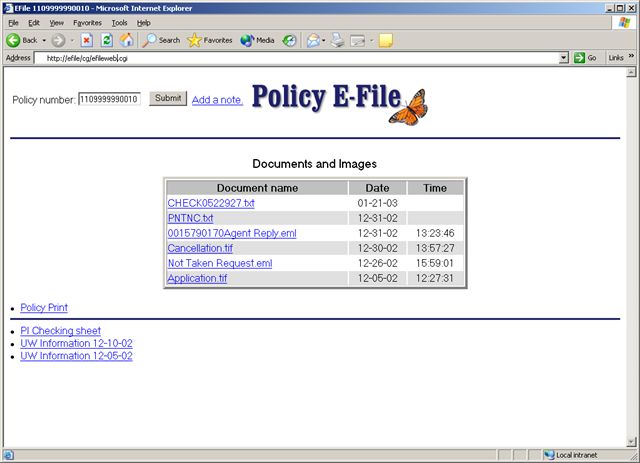Click the Edit toolbar icon
This screenshot has height=463, width=640.
click(358, 40)
